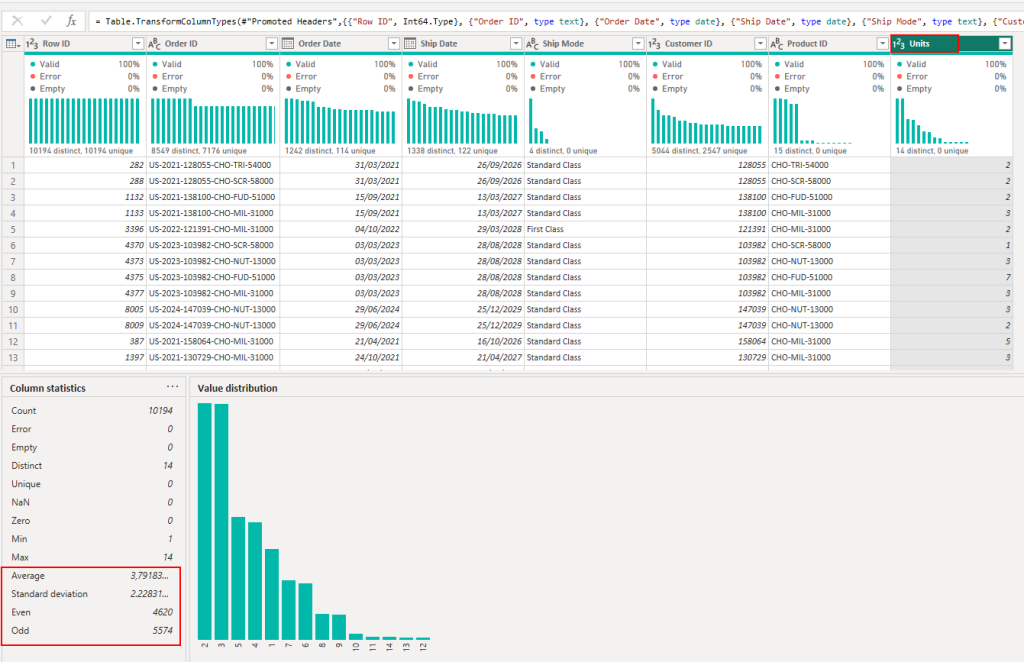The height and width of the screenshot is (662, 1024).
Task: Click Ship Date cell 16/10/2026
Action: pos(463,341)
